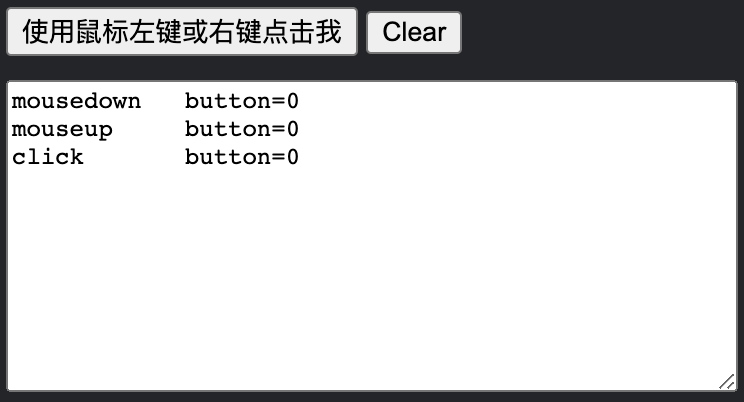The width and height of the screenshot is (744, 402).
Task: Click the gap between "mousedown" and "button=0"
Action: [x=163, y=101]
